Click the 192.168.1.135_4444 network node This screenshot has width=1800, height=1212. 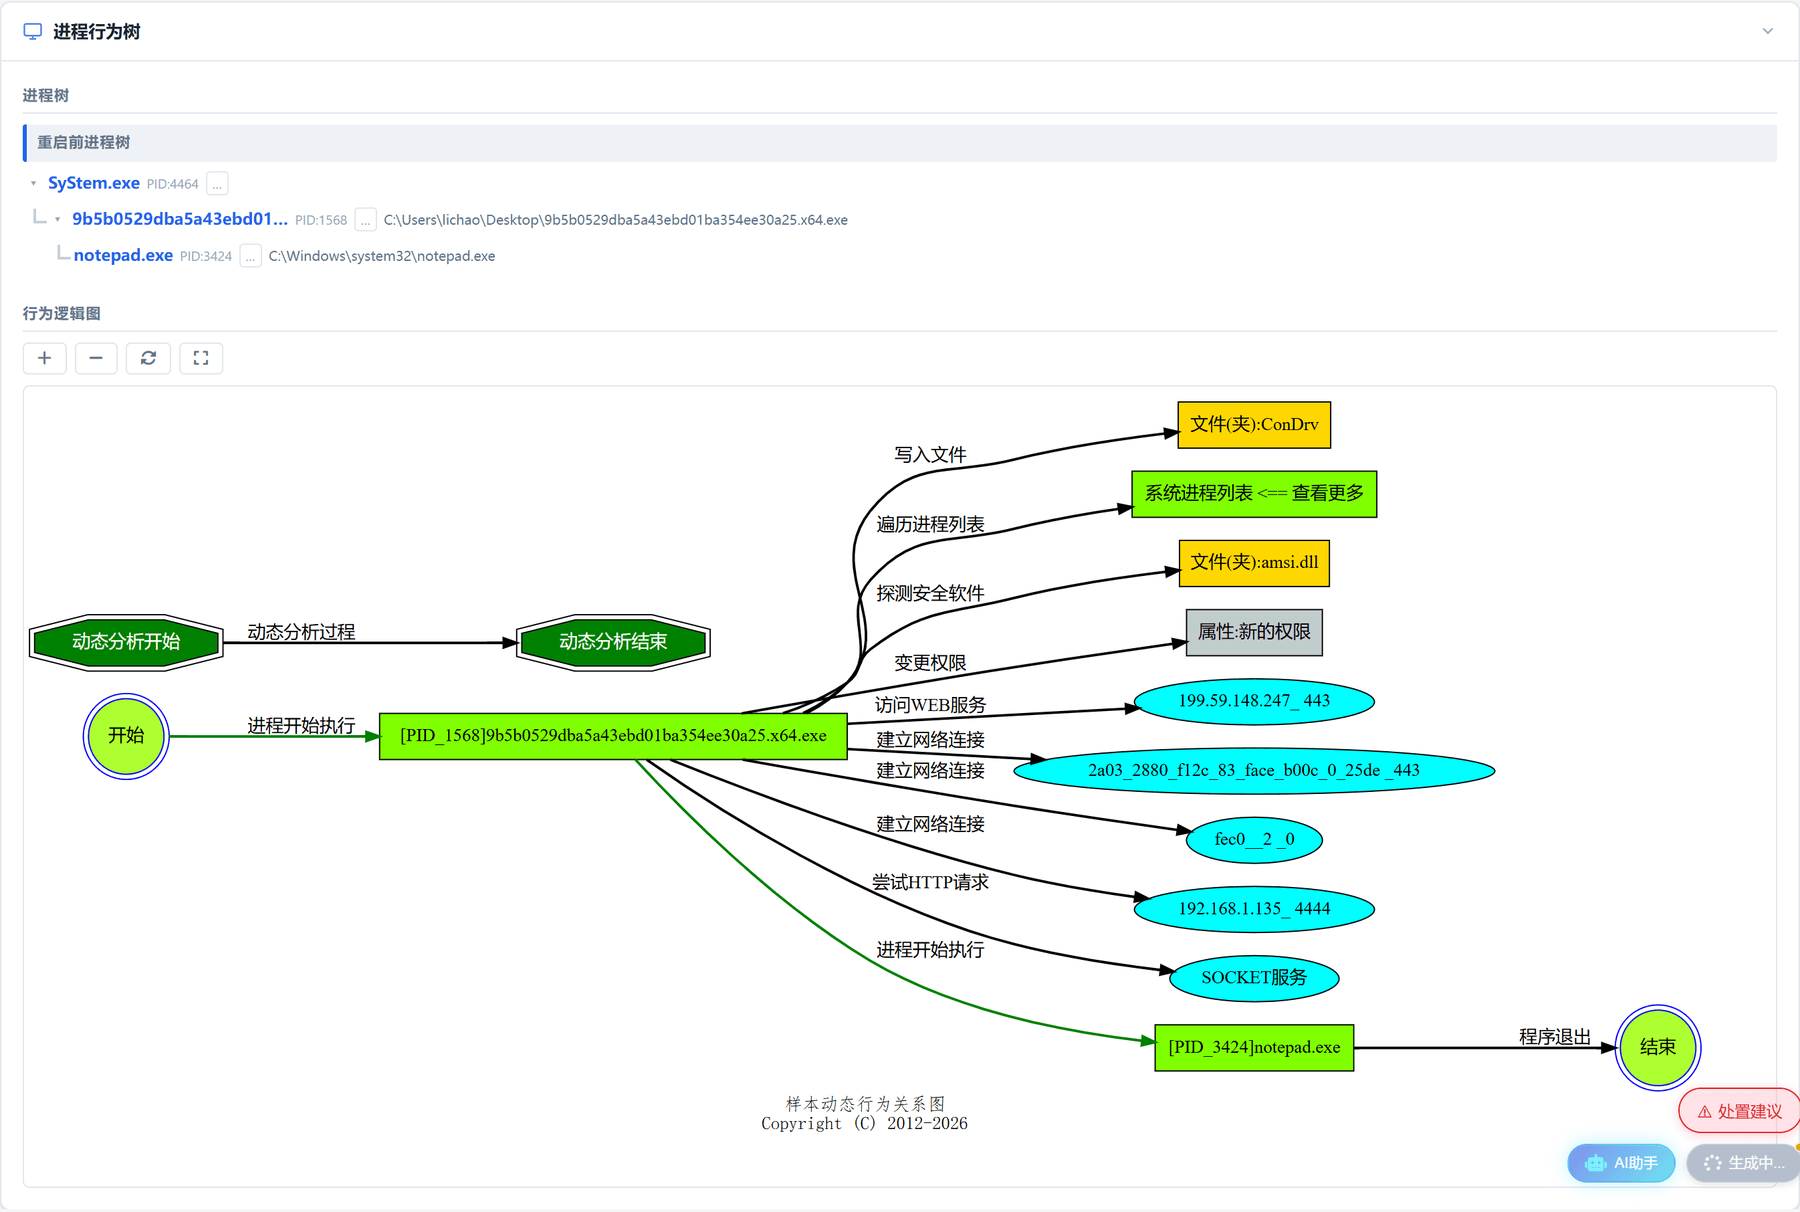[1254, 908]
